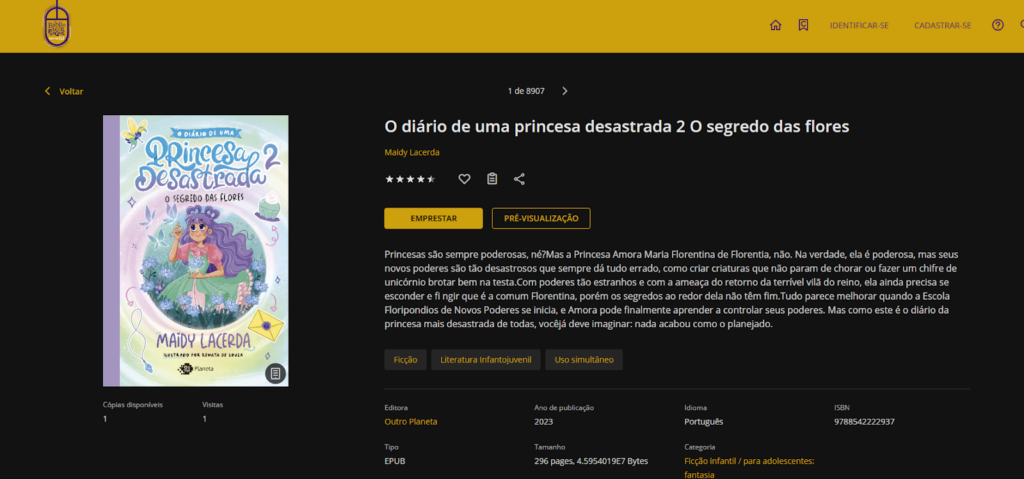Go to the home page icon
The width and height of the screenshot is (1024, 479).
tap(775, 25)
